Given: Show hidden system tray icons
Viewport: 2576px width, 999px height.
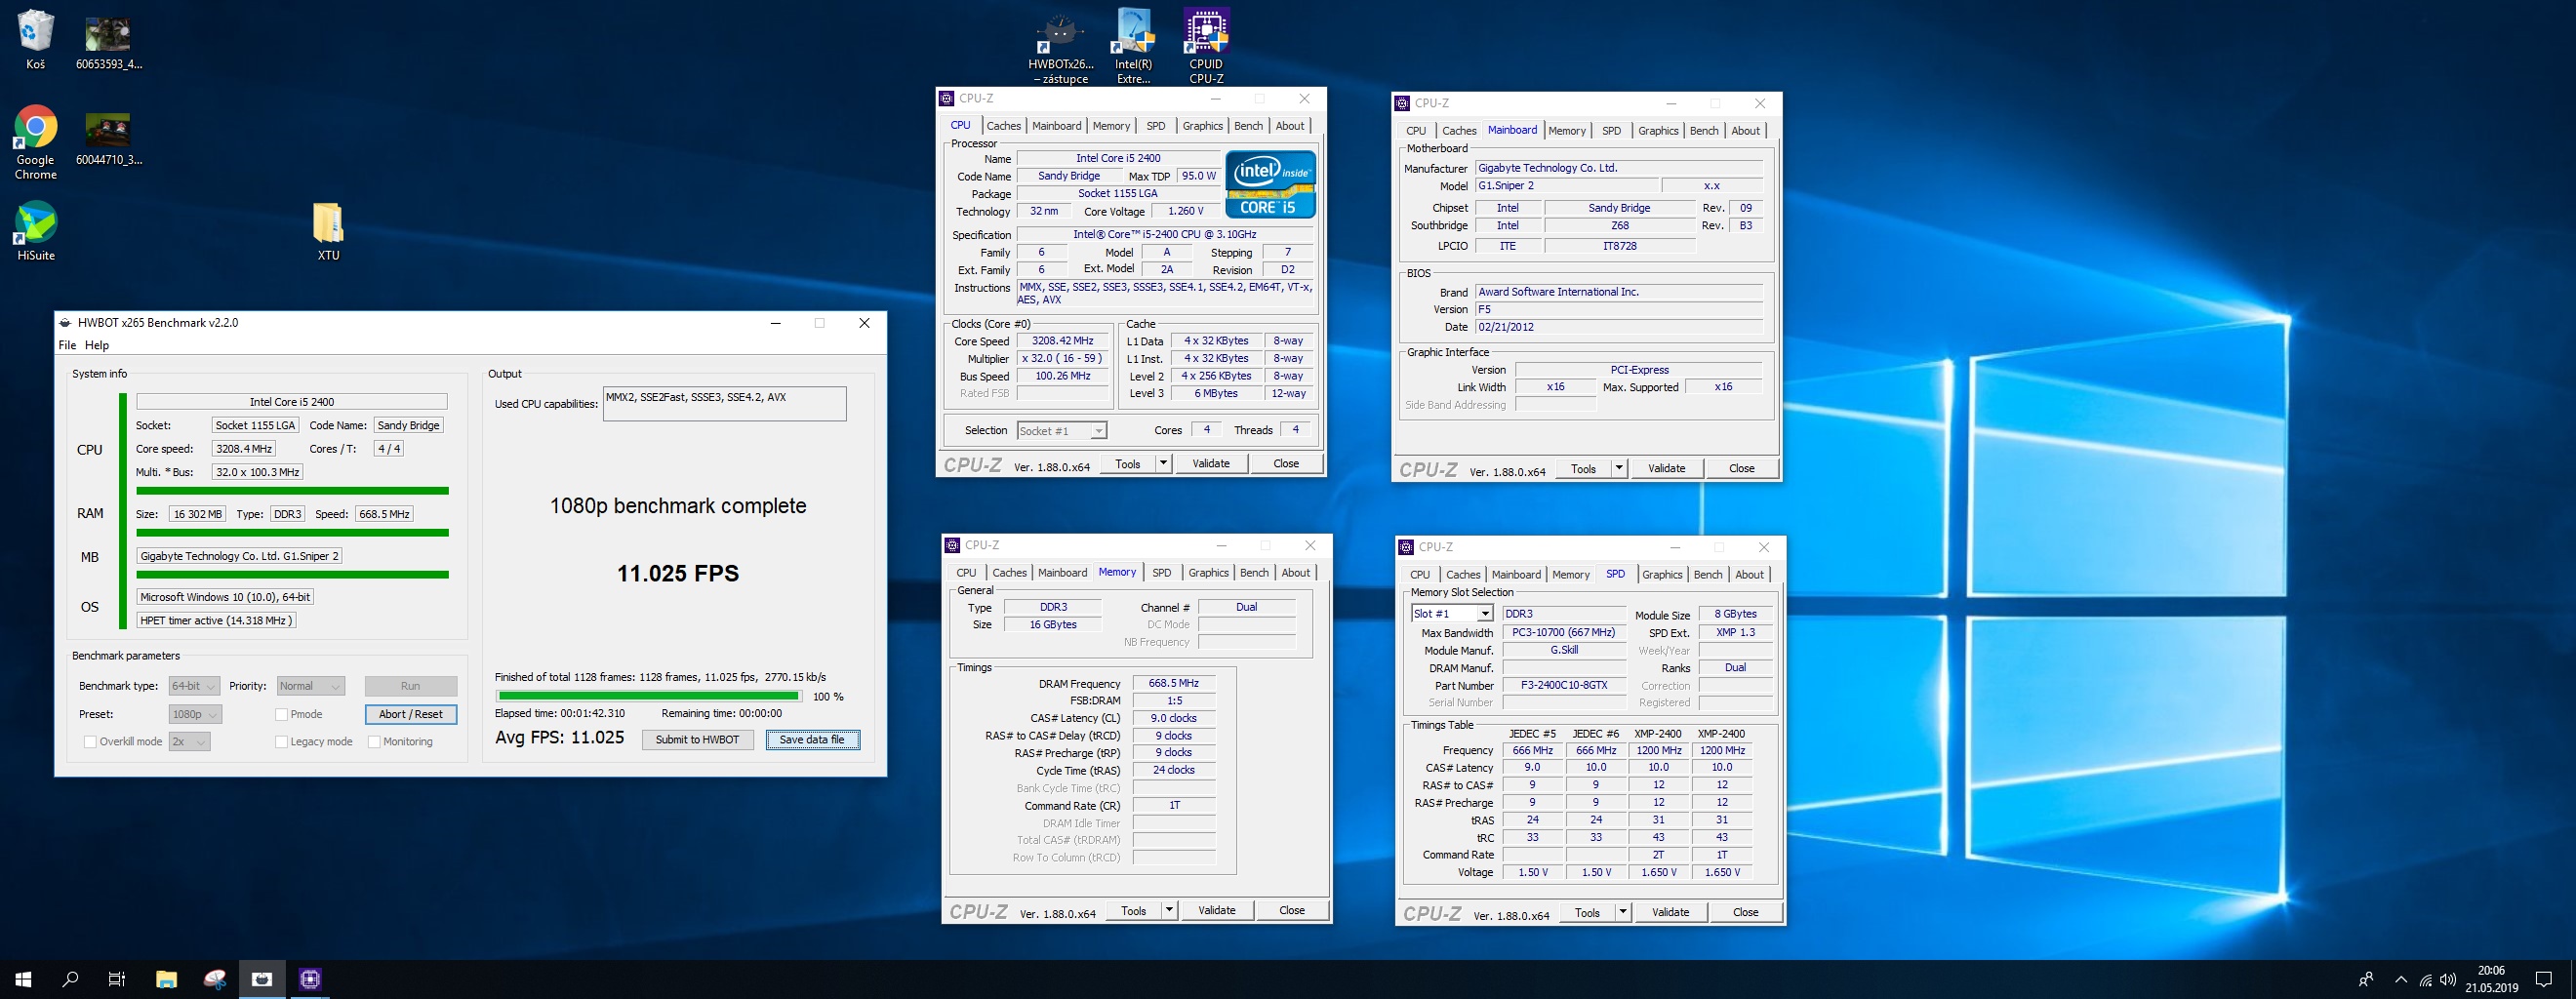Looking at the screenshot, I should [x=2401, y=980].
